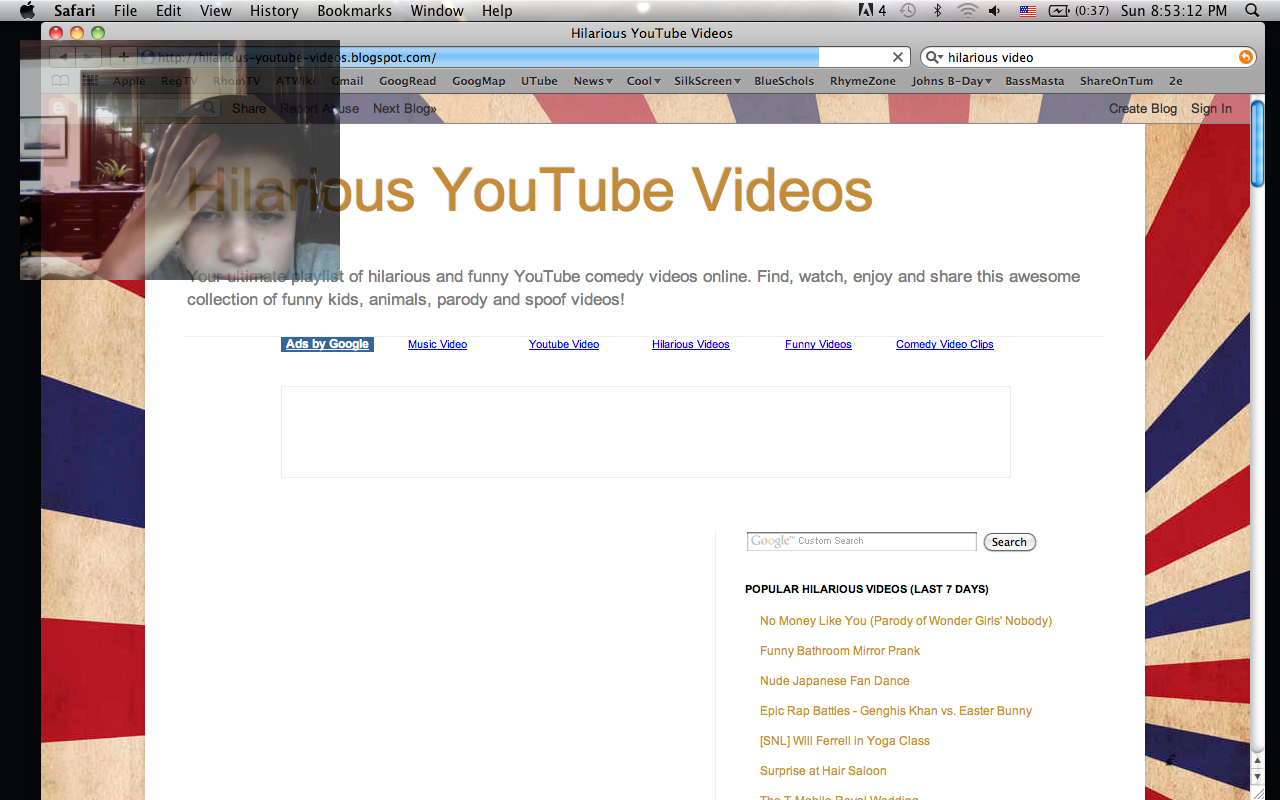Open the Safari application menu
Viewport: 1280px width, 800px height.
[x=74, y=11]
